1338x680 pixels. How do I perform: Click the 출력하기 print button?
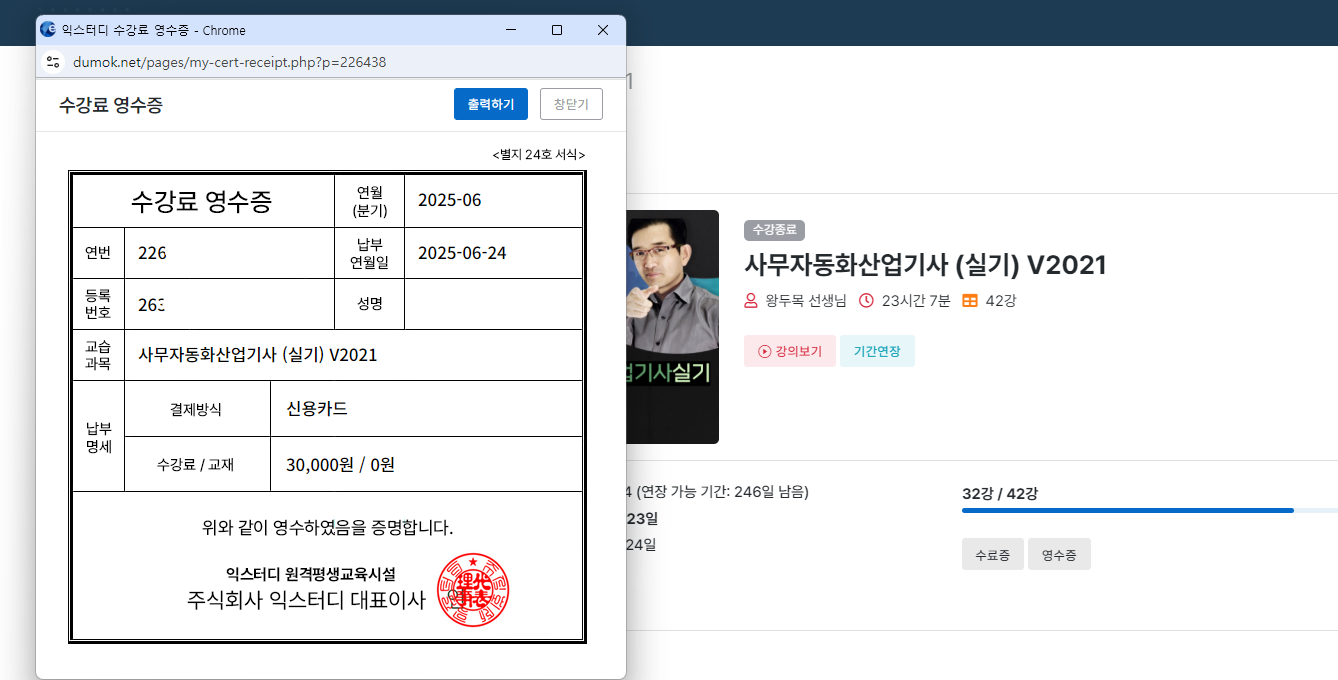pos(491,104)
